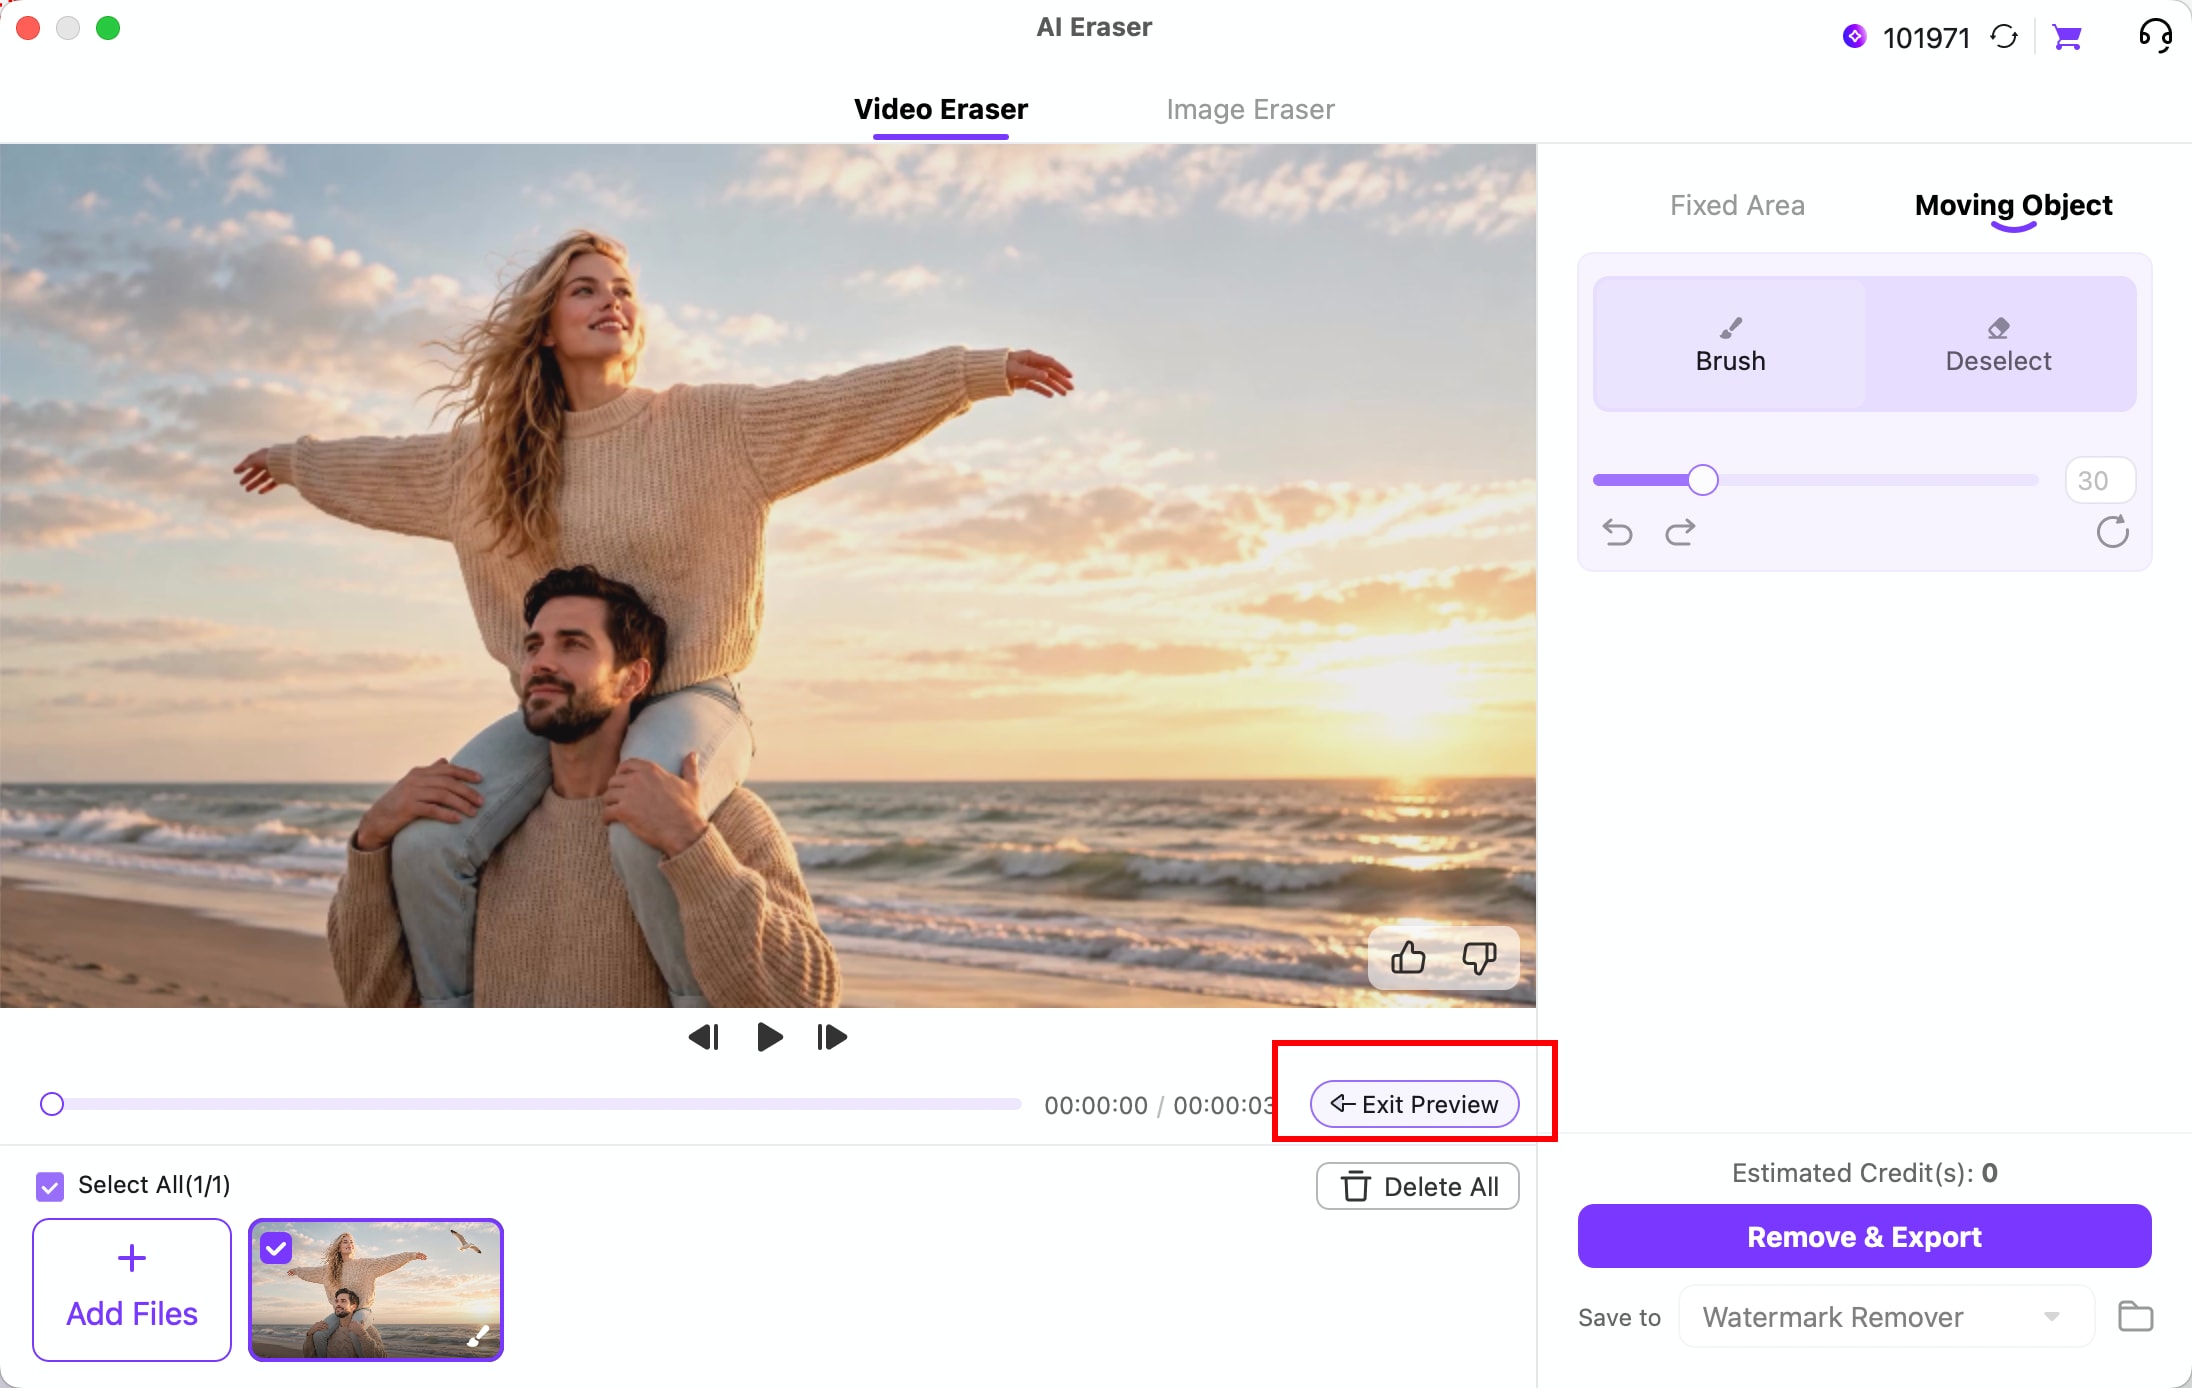Play the video preview
Screen dimensions: 2192x1388
769,1037
